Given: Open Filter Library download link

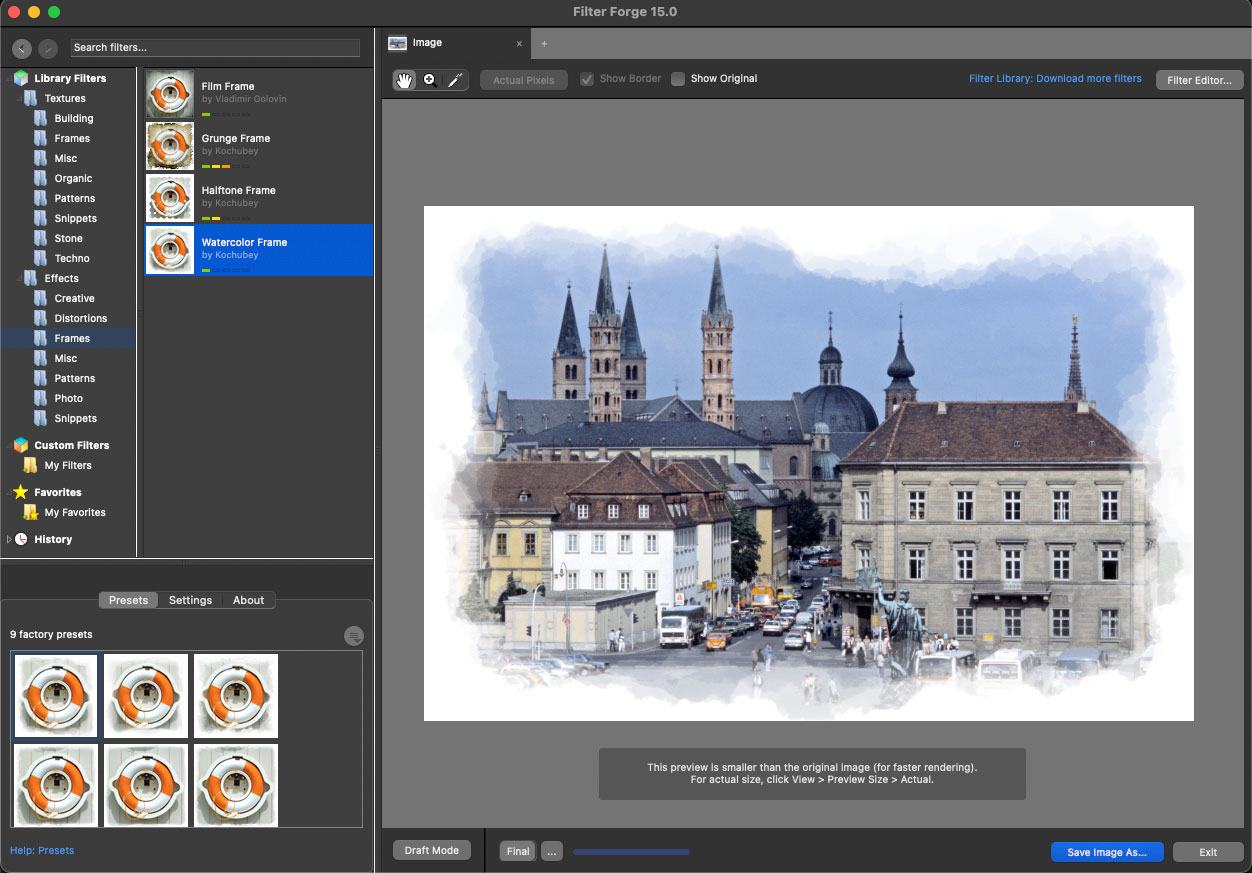Looking at the screenshot, I should coord(1055,79).
